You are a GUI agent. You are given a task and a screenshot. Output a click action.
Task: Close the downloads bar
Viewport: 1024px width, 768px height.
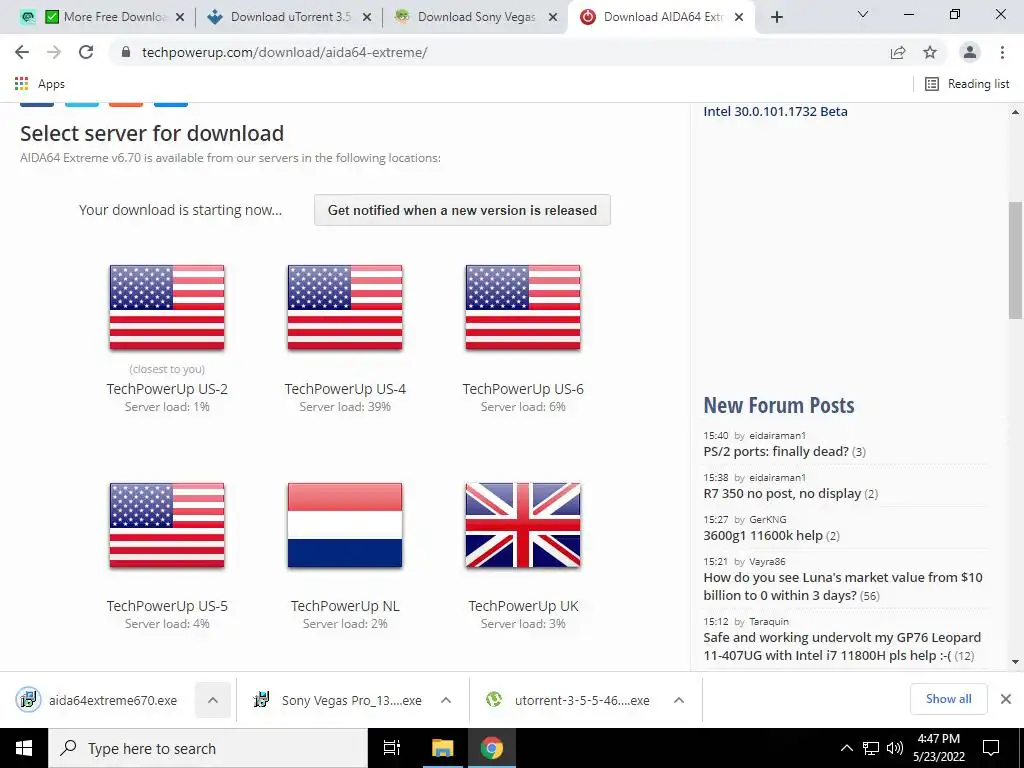1006,699
